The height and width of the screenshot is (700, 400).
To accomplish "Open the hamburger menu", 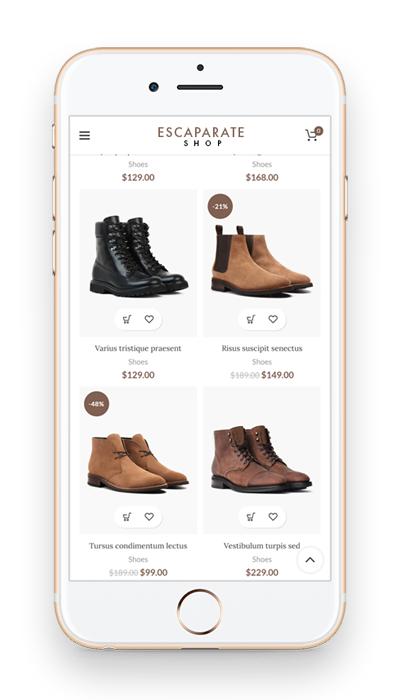I will tap(84, 135).
